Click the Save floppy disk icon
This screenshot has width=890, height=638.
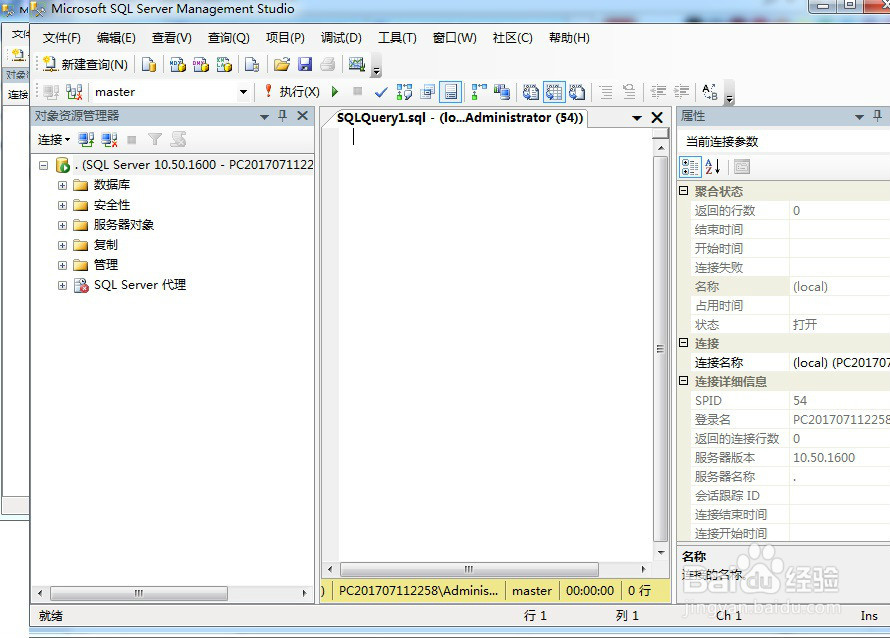pyautogui.click(x=305, y=65)
